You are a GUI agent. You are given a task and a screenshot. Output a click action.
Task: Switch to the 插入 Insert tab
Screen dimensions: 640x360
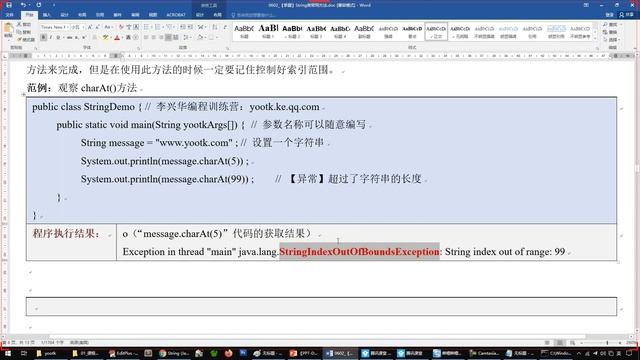point(47,15)
